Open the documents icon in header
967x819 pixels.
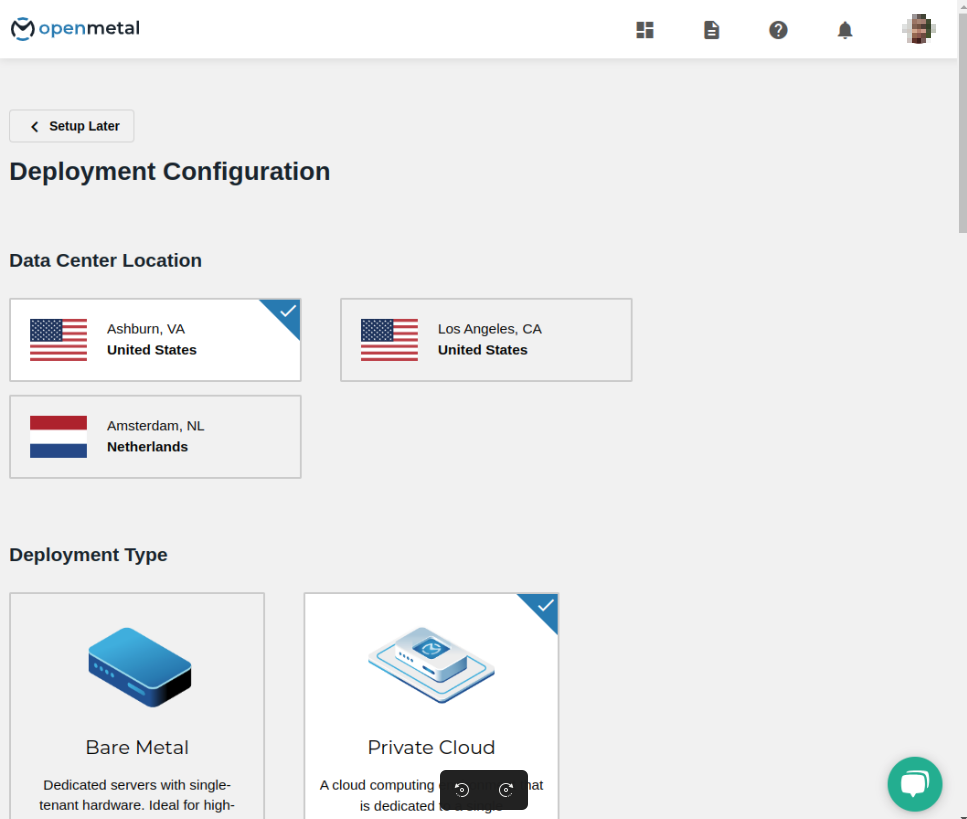[711, 30]
